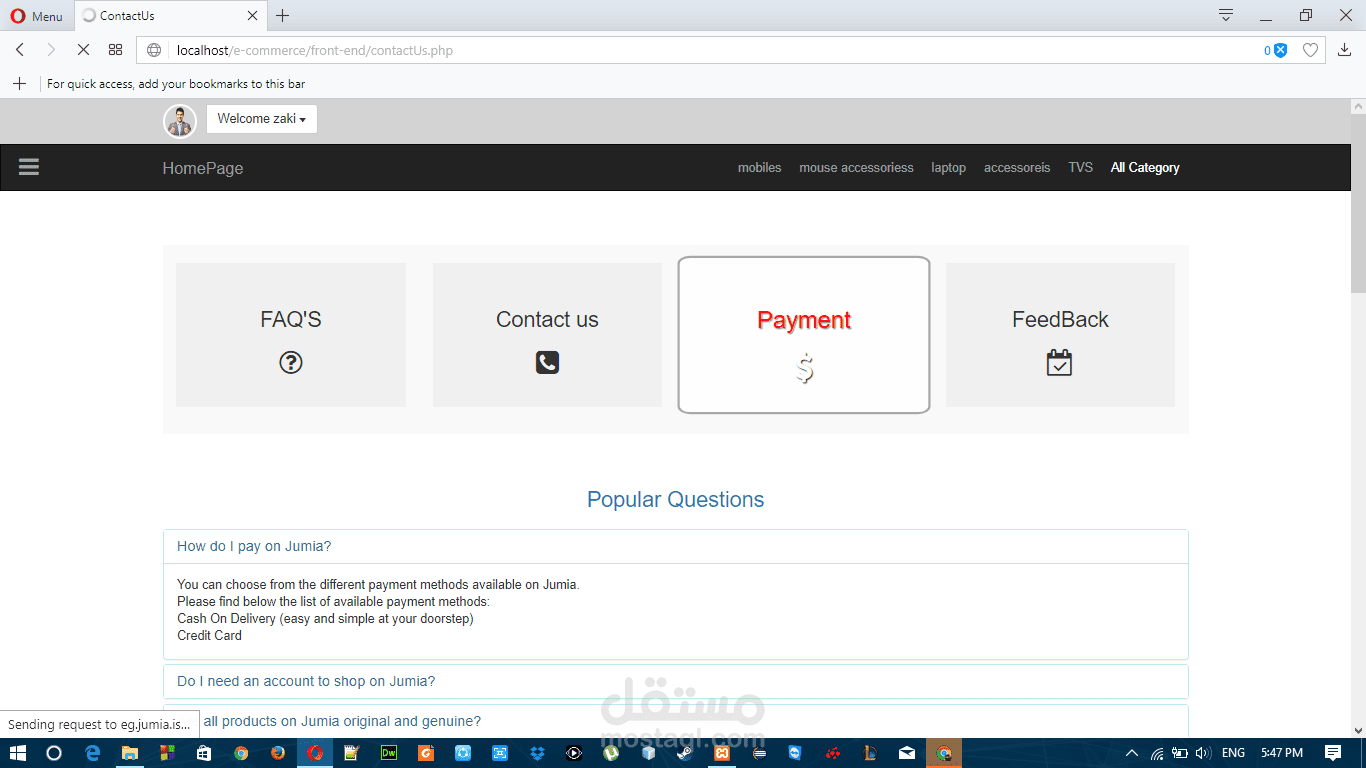Open Microsoft Store from the taskbar

204,753
